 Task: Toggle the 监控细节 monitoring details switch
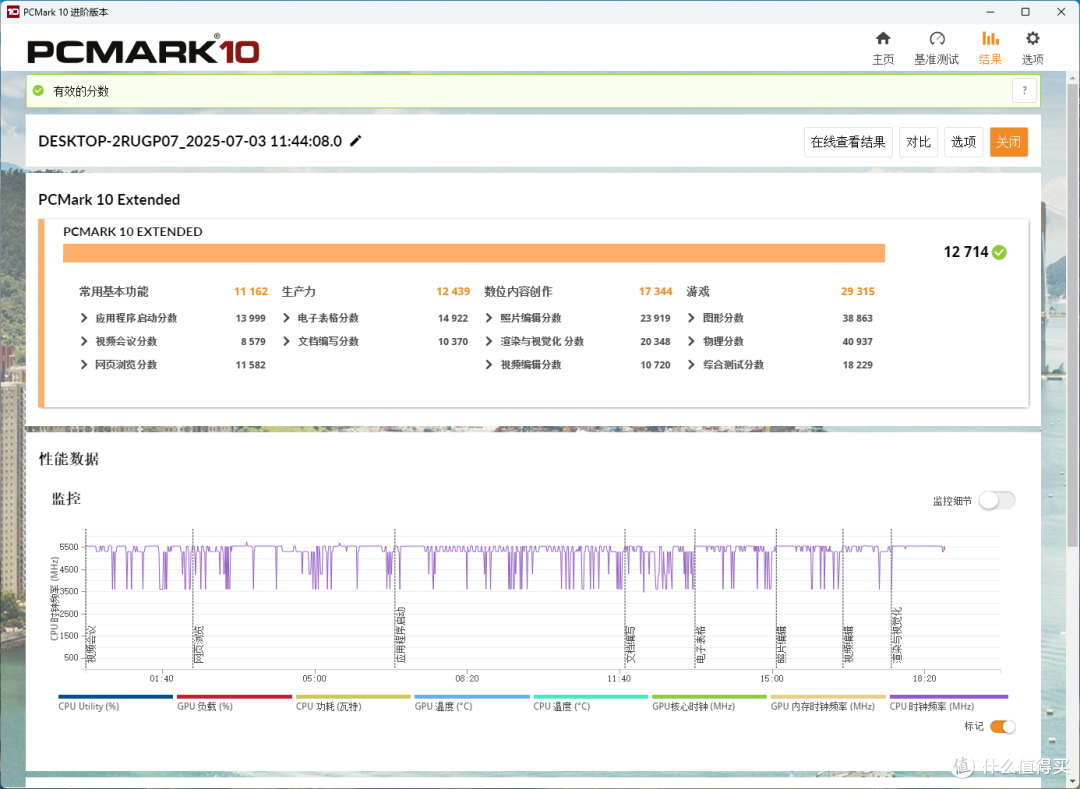click(997, 501)
